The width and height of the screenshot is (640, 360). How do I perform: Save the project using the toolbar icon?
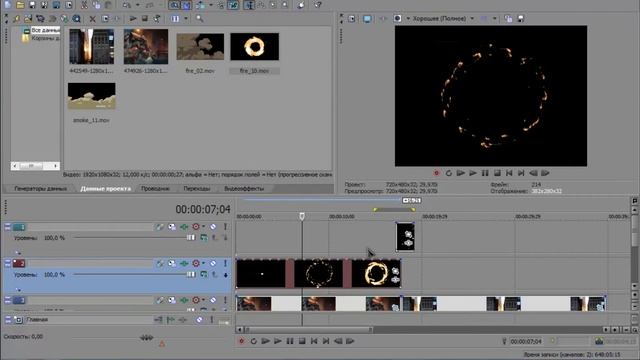[32, 5]
